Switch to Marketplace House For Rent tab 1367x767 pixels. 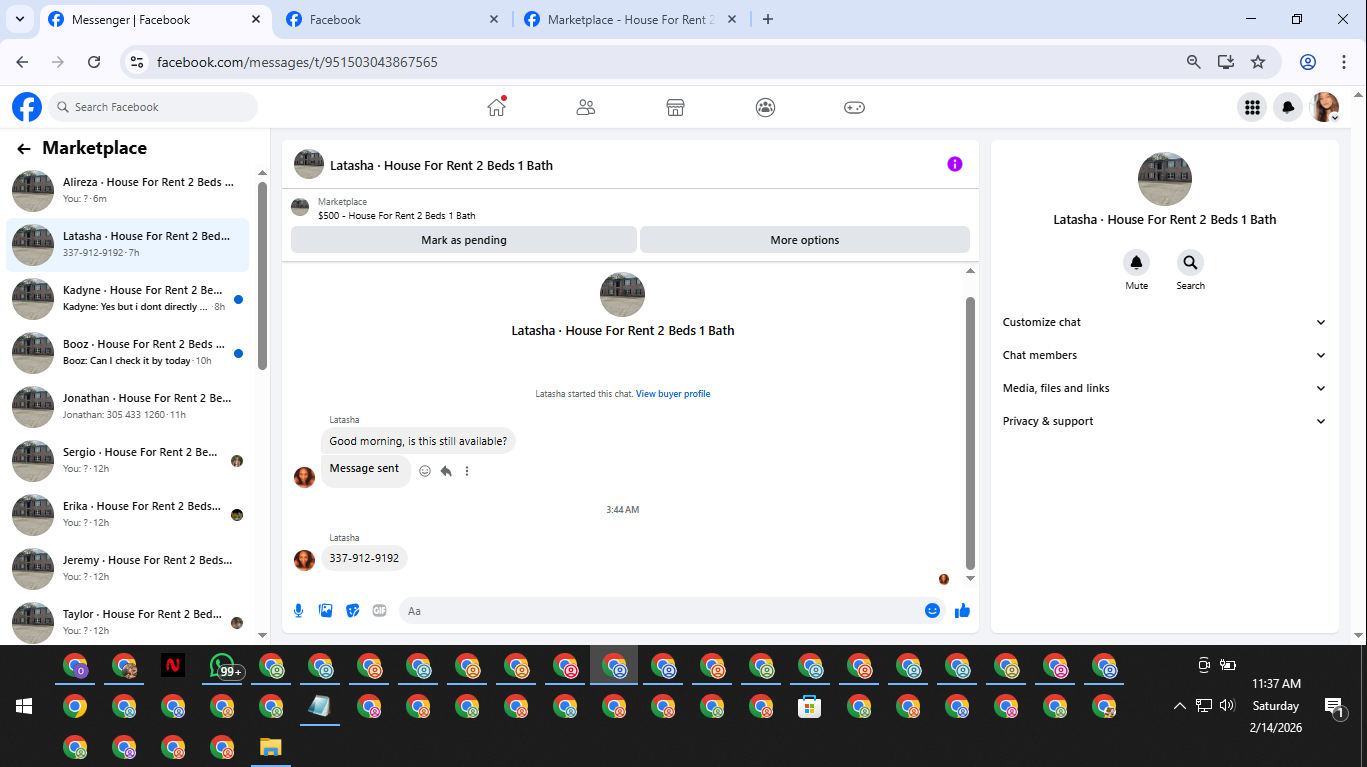click(x=631, y=20)
